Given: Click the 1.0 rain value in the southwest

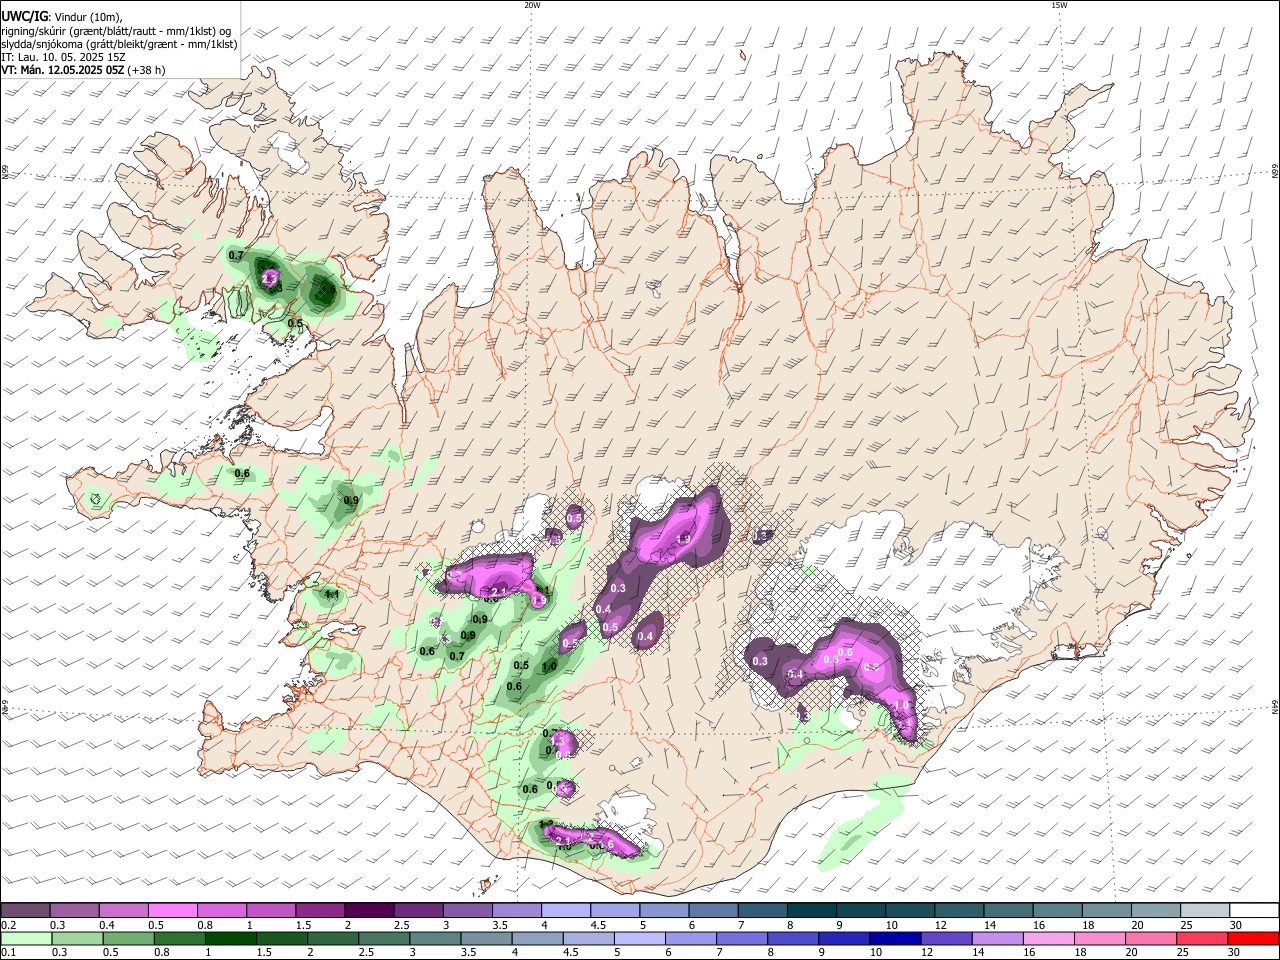Looking at the screenshot, I should point(549,667).
